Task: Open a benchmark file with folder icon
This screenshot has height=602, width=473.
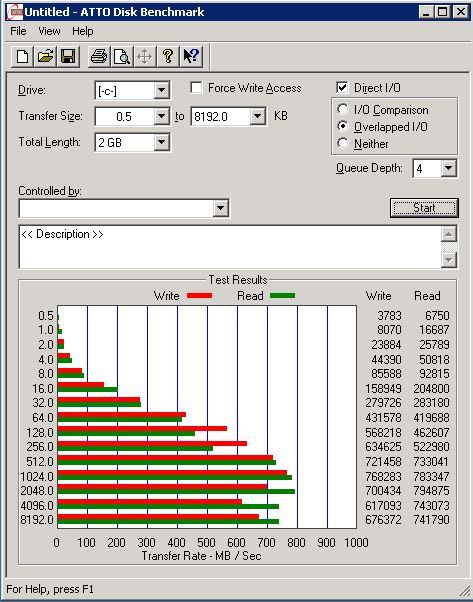Action: [45, 56]
